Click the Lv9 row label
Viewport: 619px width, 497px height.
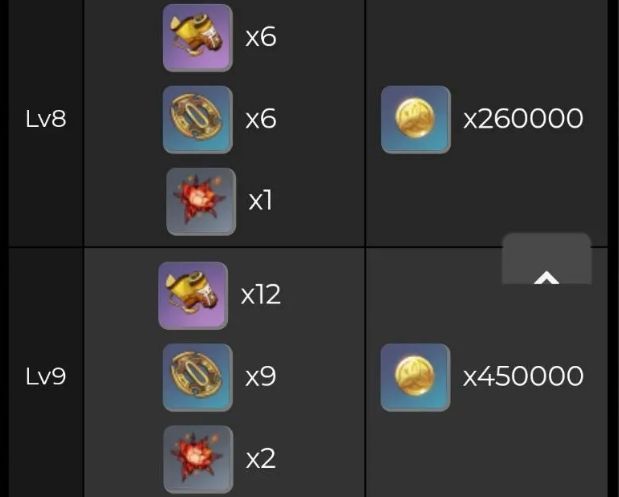[46, 376]
